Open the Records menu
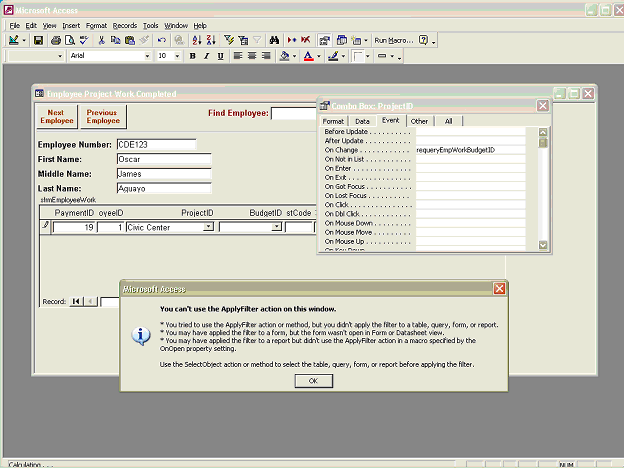Screen dimensions: 624x468 pyautogui.click(x=125, y=26)
